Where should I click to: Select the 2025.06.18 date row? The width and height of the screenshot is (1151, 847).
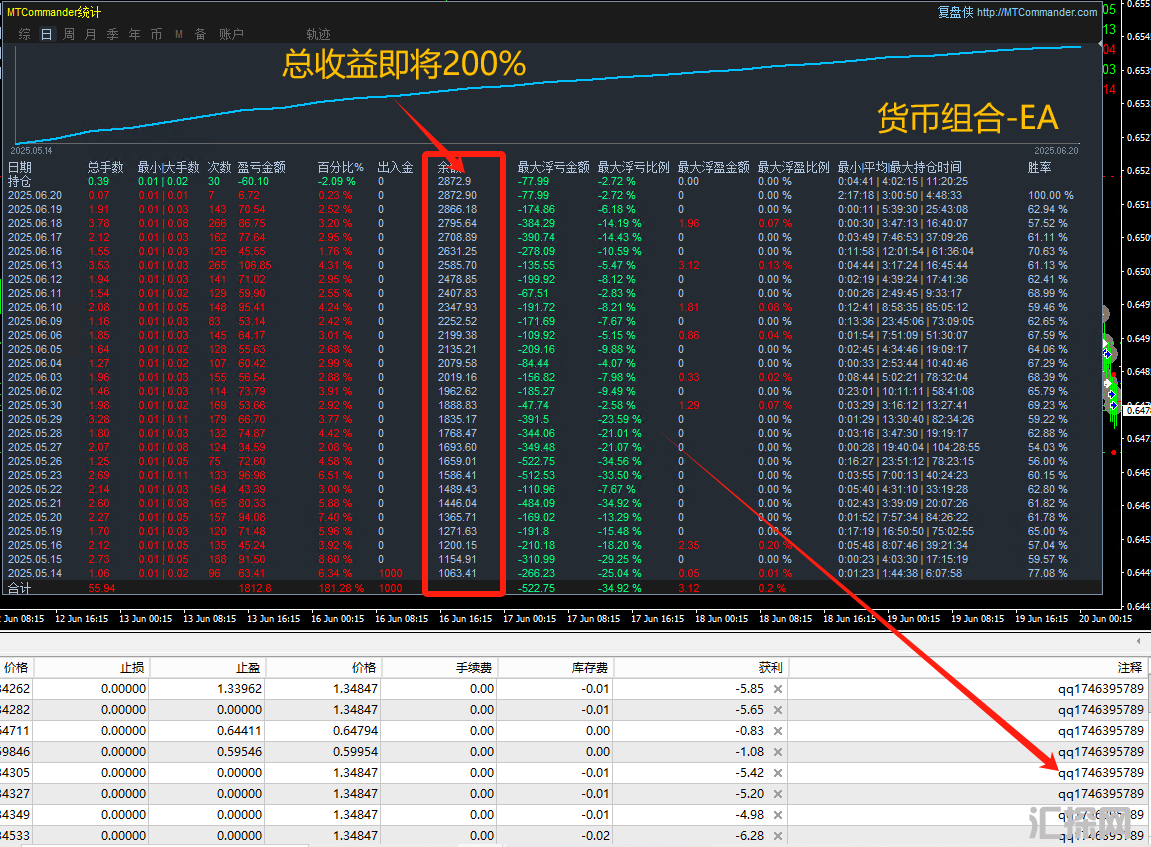(x=35, y=223)
